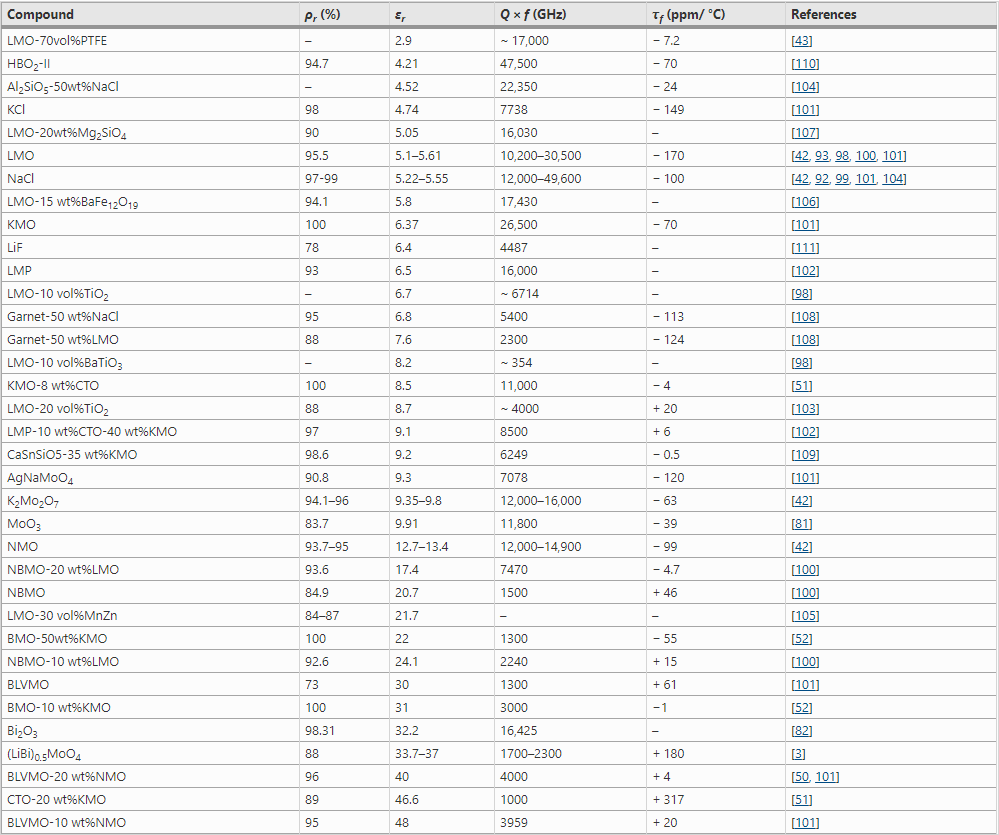The height and width of the screenshot is (835, 999).
Task: Select the compound cell AgNaMoO4
Action: click(x=40, y=478)
